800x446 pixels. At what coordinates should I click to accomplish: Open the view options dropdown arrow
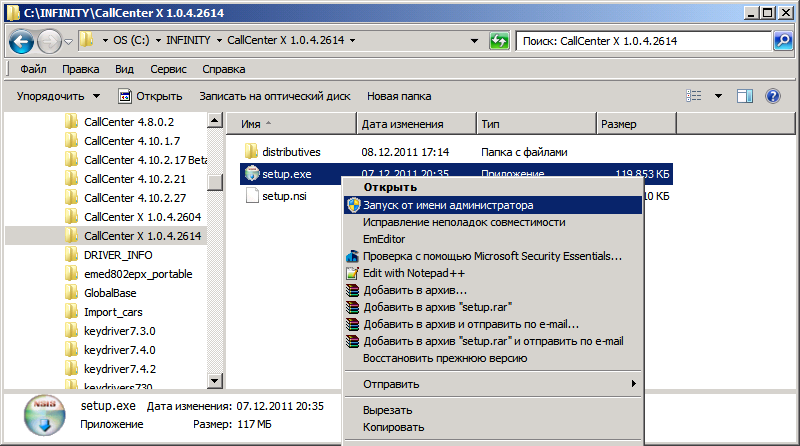pyautogui.click(x=718, y=96)
